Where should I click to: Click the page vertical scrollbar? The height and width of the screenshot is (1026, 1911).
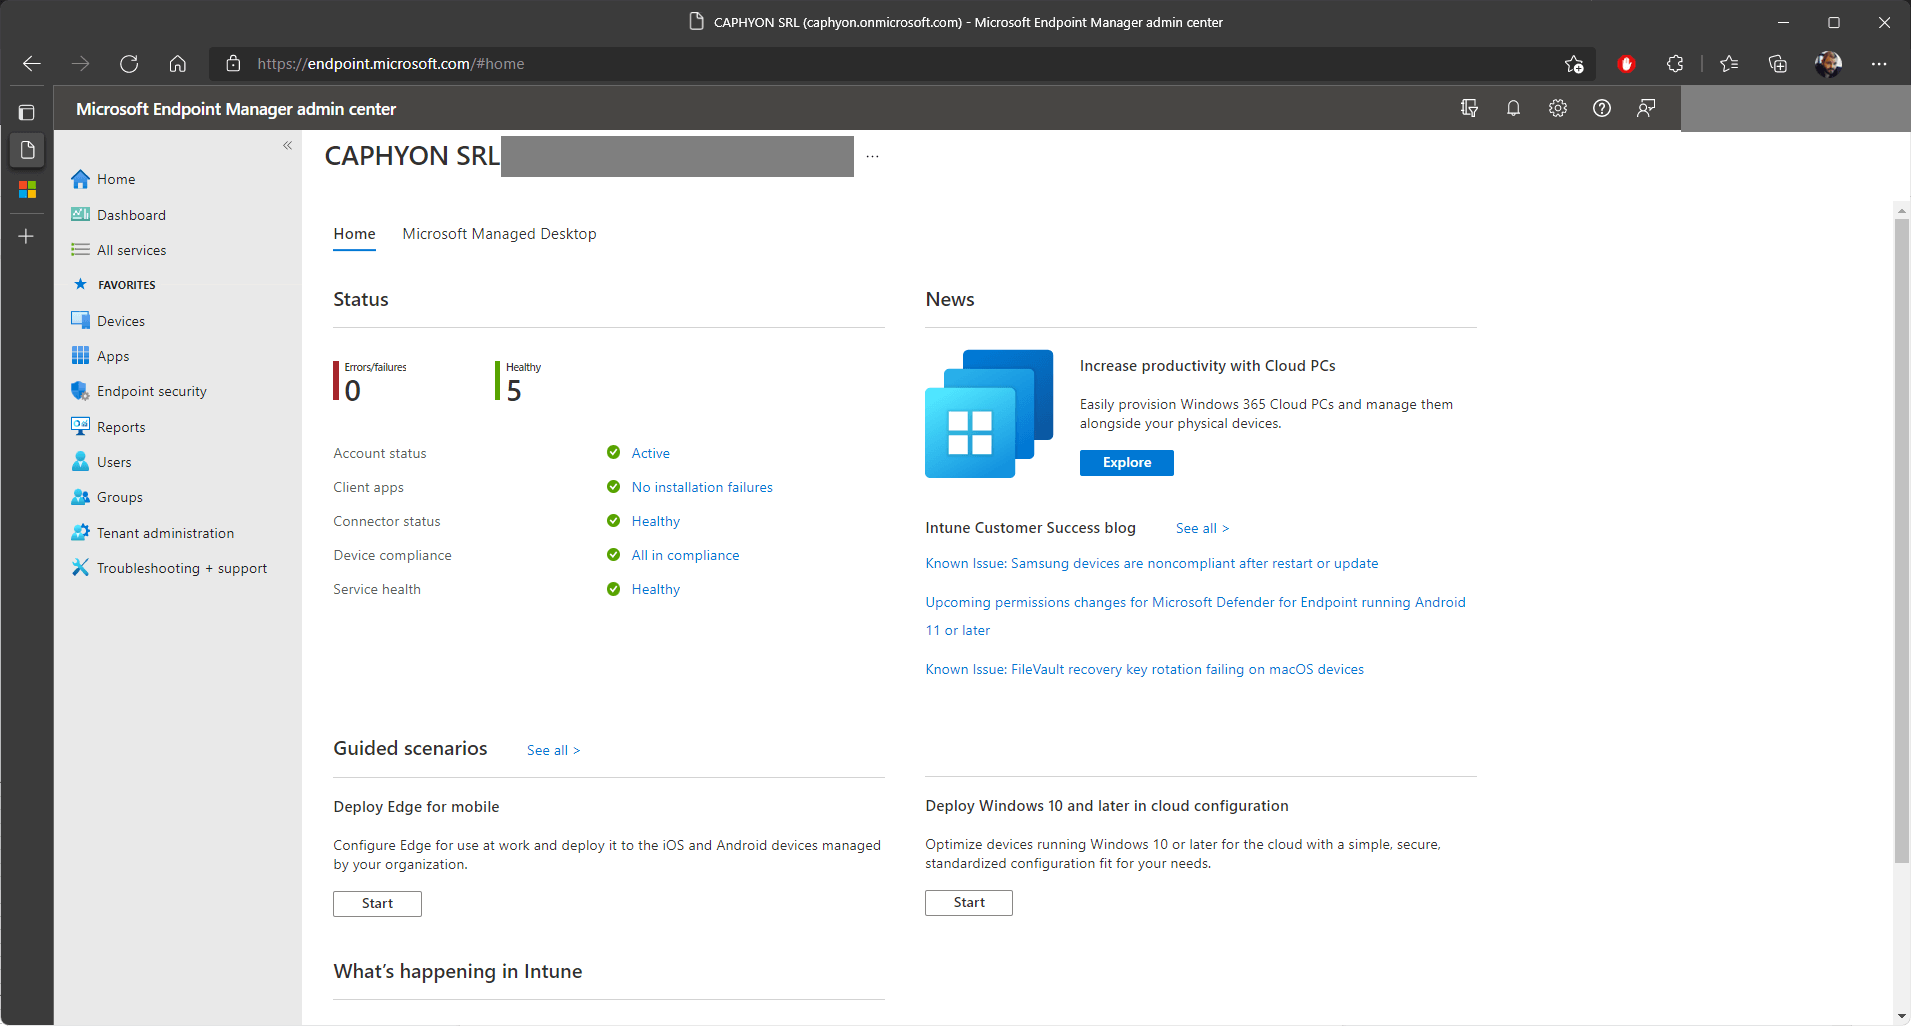pos(1901,540)
